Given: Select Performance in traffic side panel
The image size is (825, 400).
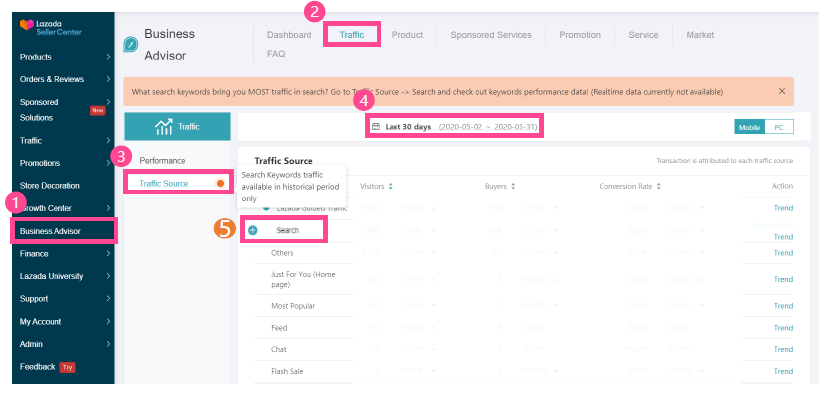Looking at the screenshot, I should (162, 161).
